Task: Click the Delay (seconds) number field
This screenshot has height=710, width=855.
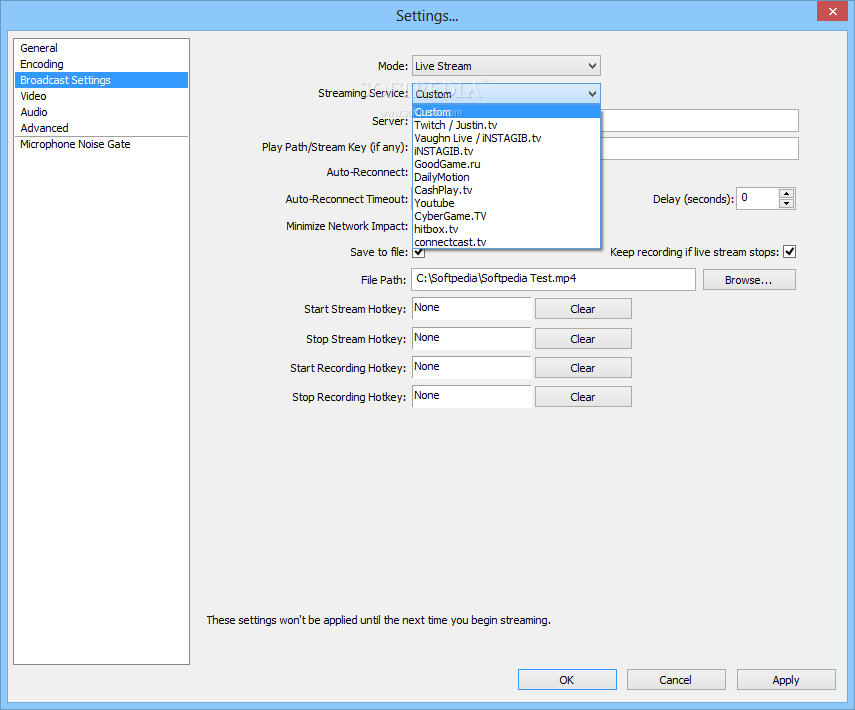Action: [758, 198]
